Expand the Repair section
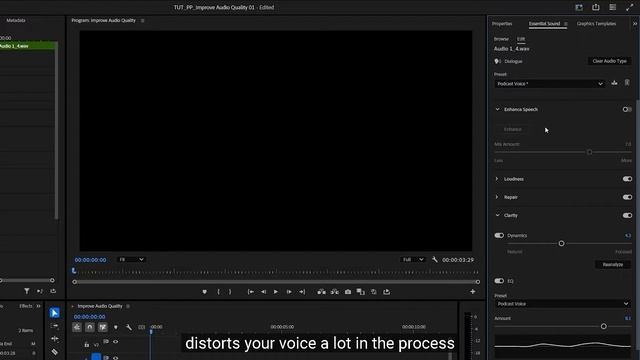Viewport: 640px width, 360px height. coord(497,197)
